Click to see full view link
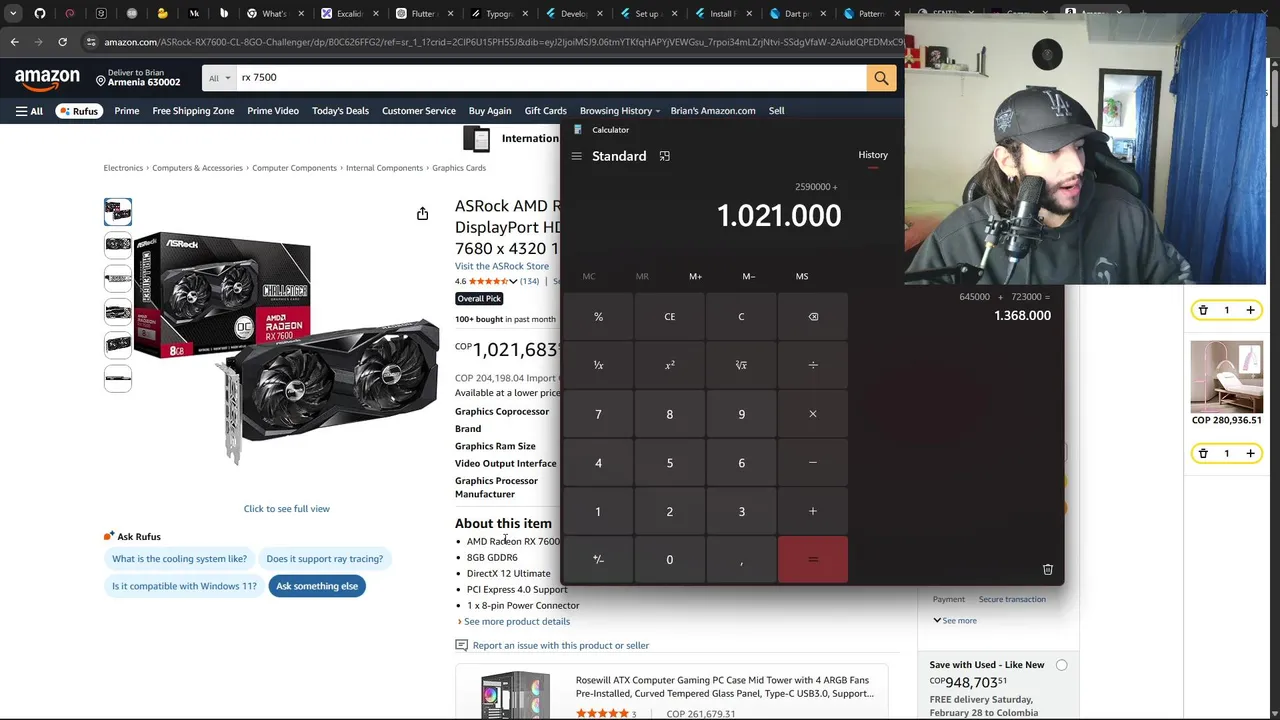The width and height of the screenshot is (1280, 720). click(287, 509)
